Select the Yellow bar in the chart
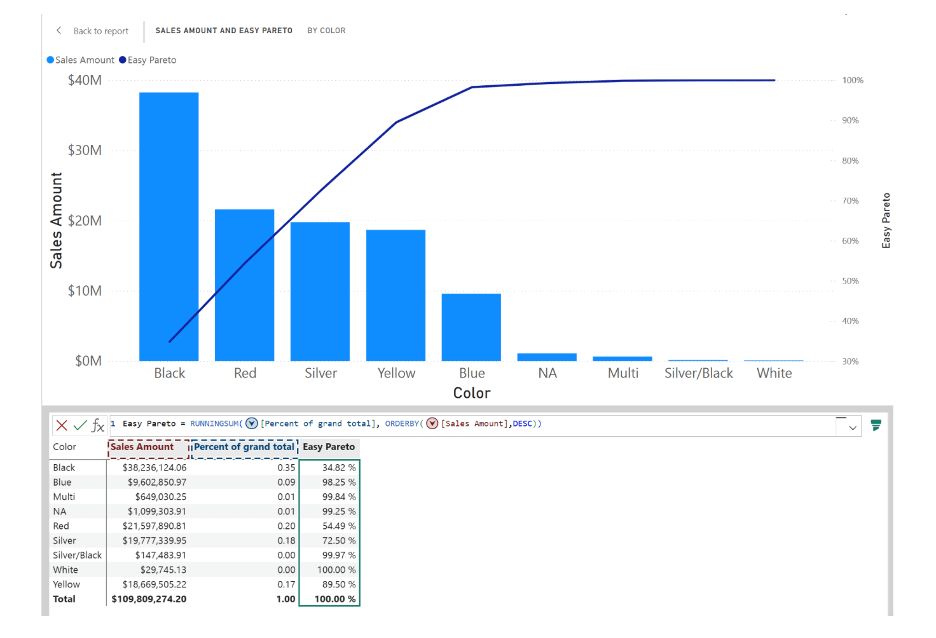This screenshot has width=936, height=638. tap(396, 295)
